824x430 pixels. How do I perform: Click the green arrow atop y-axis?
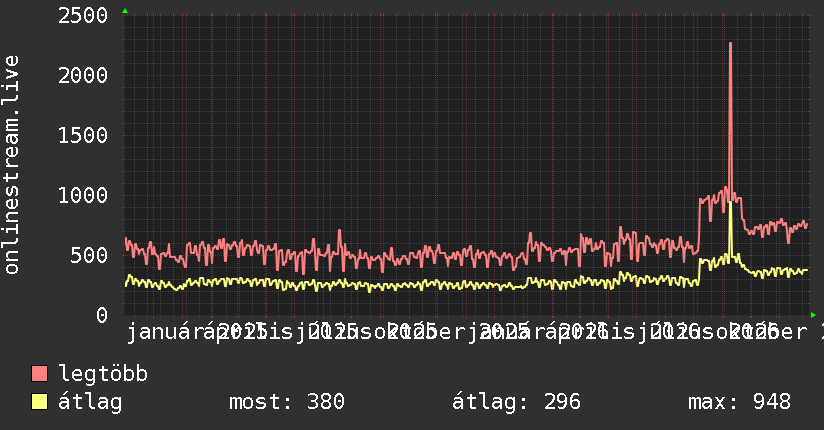click(x=125, y=11)
